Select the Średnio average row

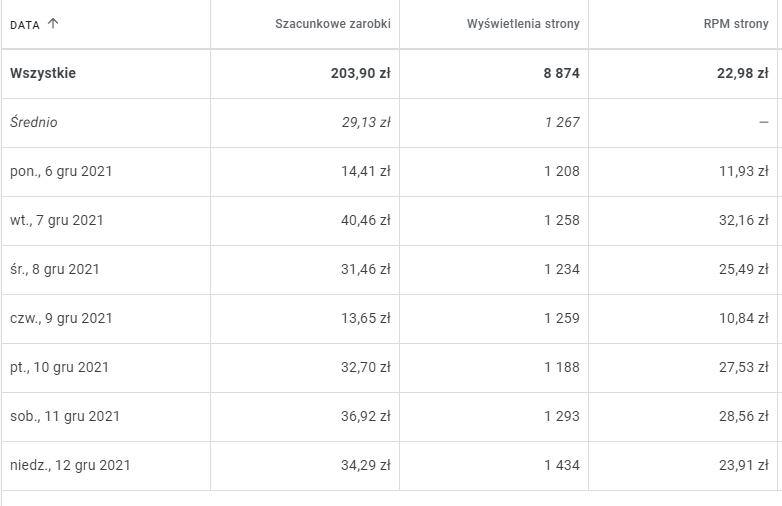pyautogui.click(x=34, y=122)
